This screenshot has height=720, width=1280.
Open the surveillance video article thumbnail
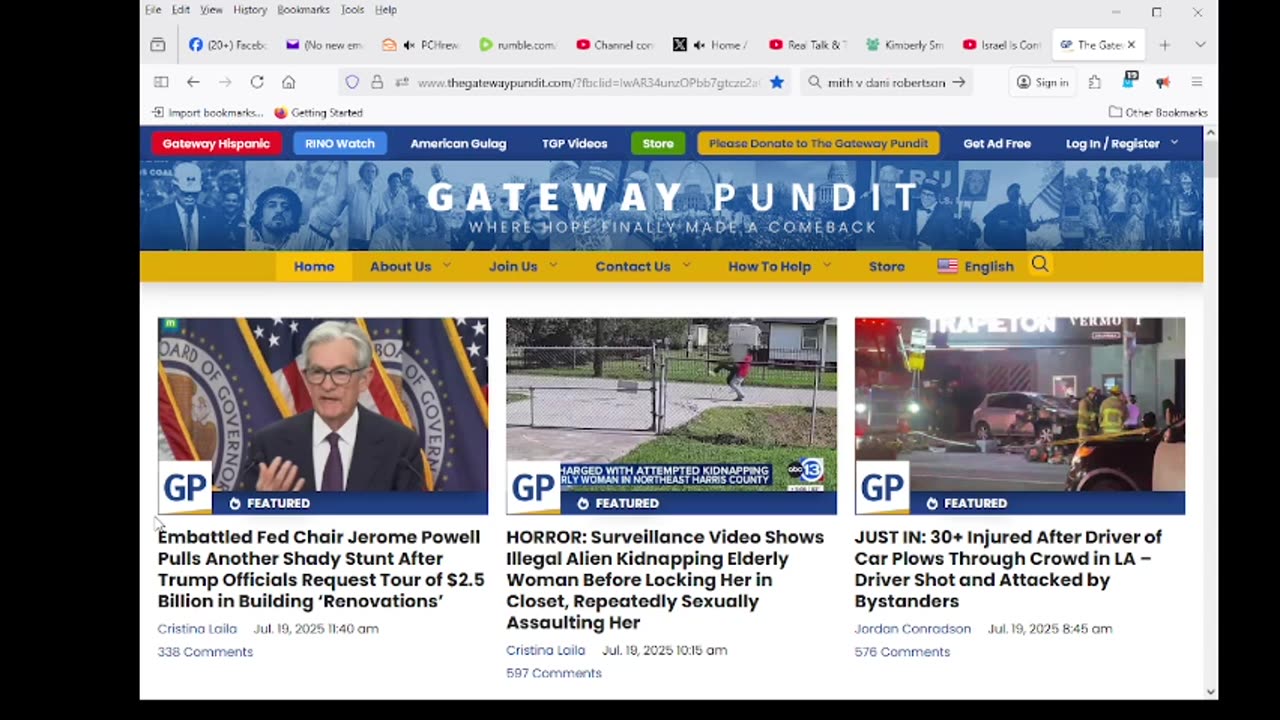(x=671, y=416)
